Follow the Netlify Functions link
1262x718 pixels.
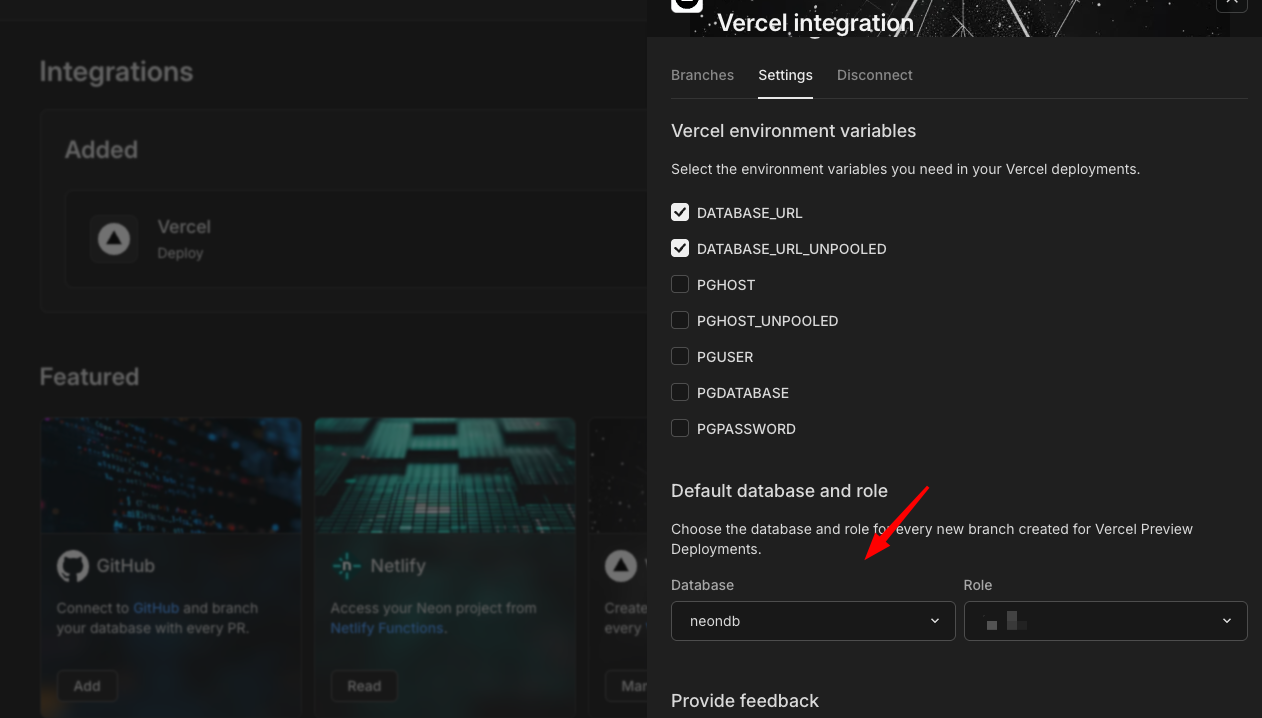(x=387, y=628)
